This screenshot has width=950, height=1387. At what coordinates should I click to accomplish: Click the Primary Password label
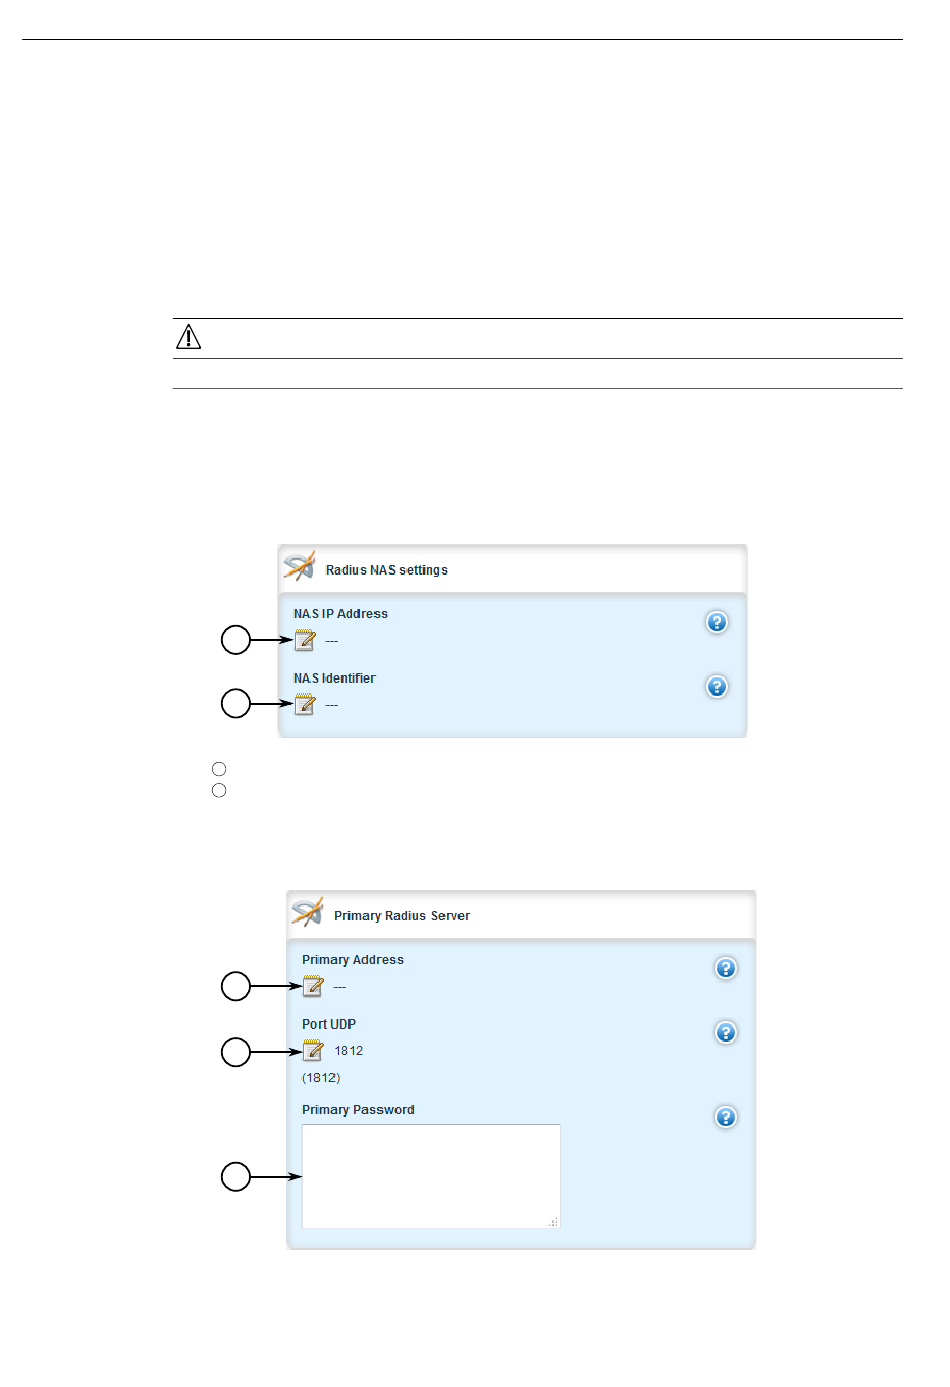pyautogui.click(x=358, y=1110)
